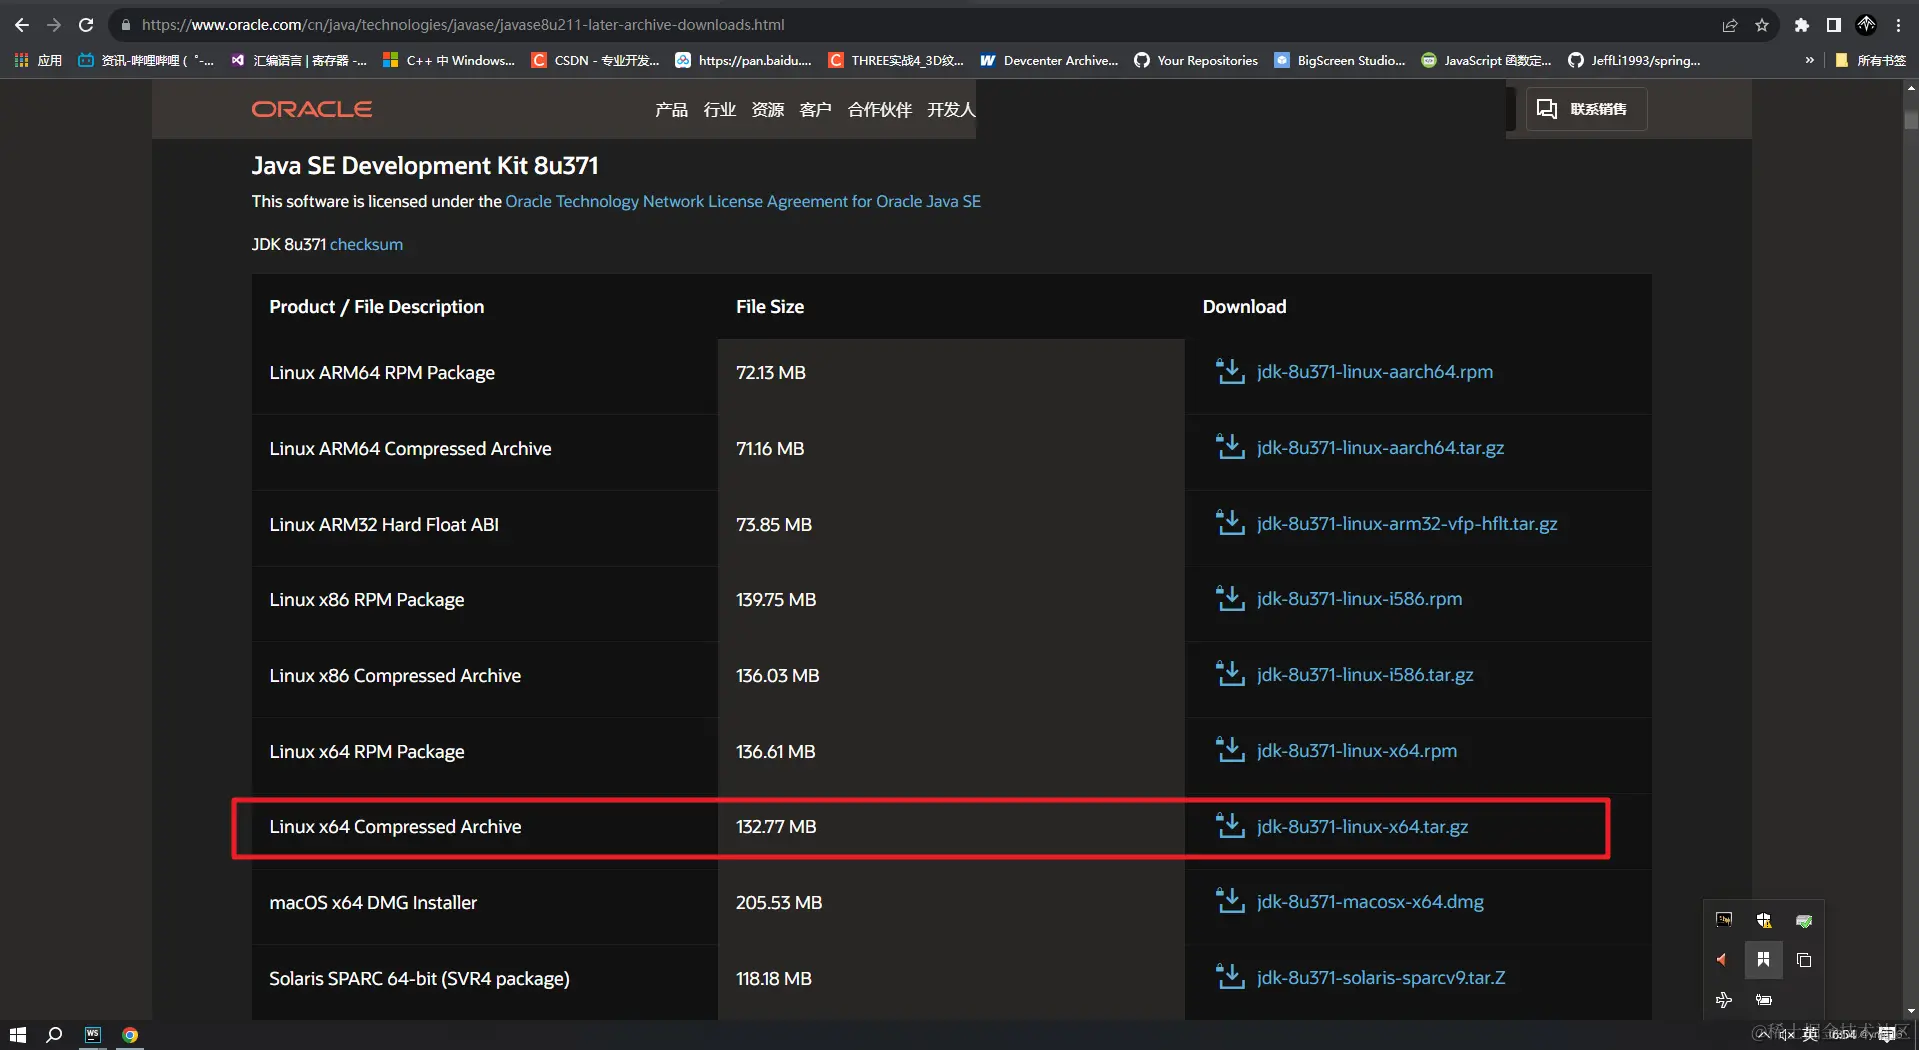Open the 合作伙伴 navigation menu
Viewport: 1919px width, 1050px height.
pyautogui.click(x=880, y=109)
